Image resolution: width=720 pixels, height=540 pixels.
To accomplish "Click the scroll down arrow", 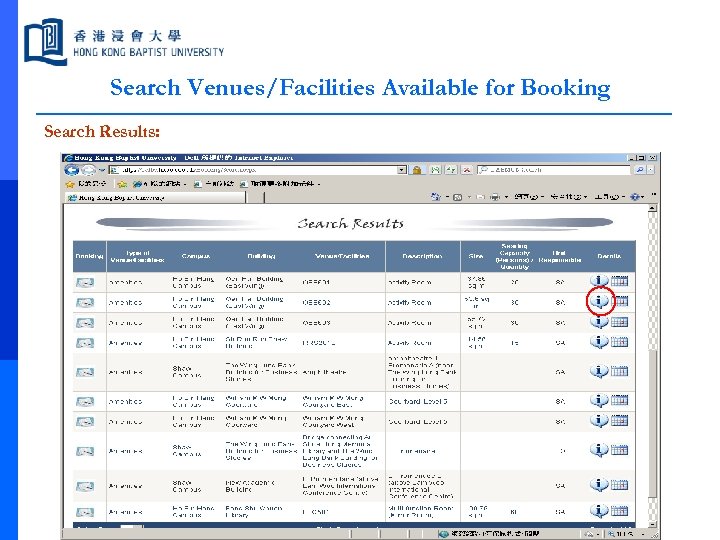I will click(652, 524).
